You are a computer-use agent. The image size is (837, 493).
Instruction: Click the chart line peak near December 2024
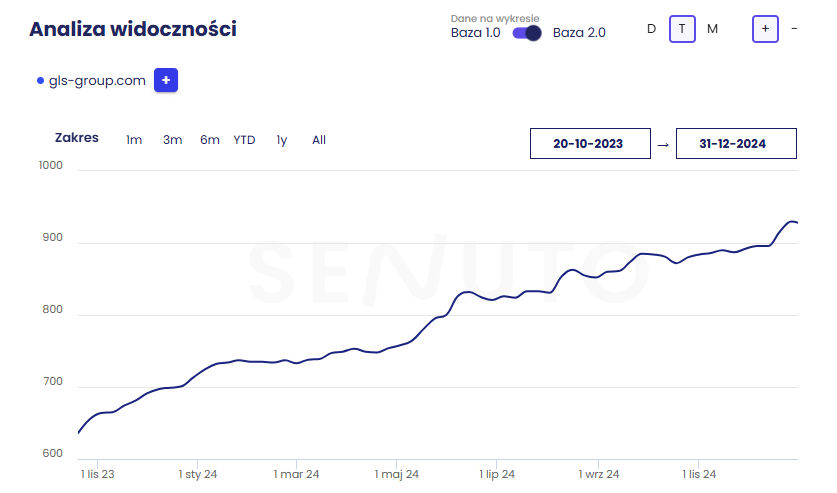pyautogui.click(x=790, y=221)
